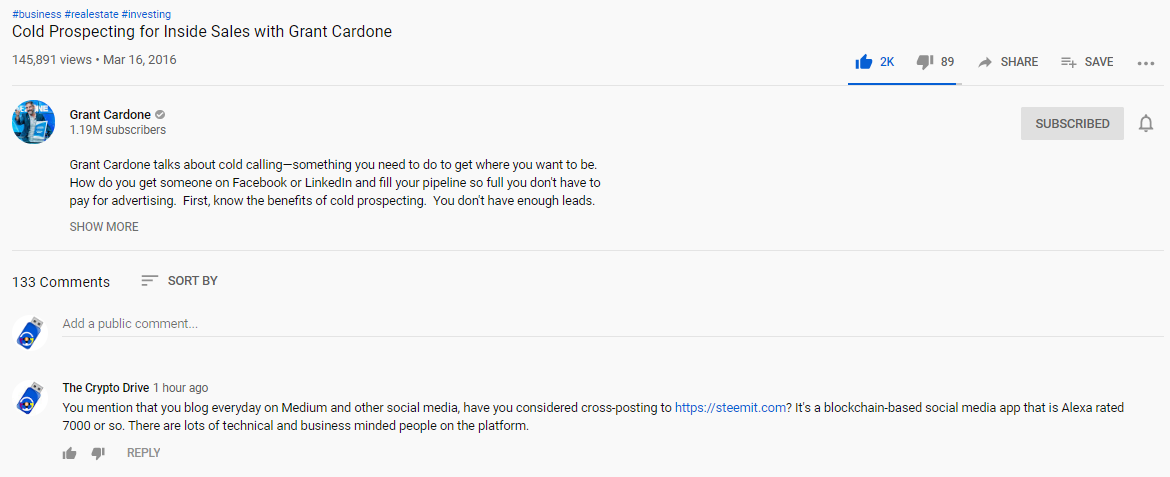Click the verified checkmark badge
The width and height of the screenshot is (1170, 477).
[160, 115]
